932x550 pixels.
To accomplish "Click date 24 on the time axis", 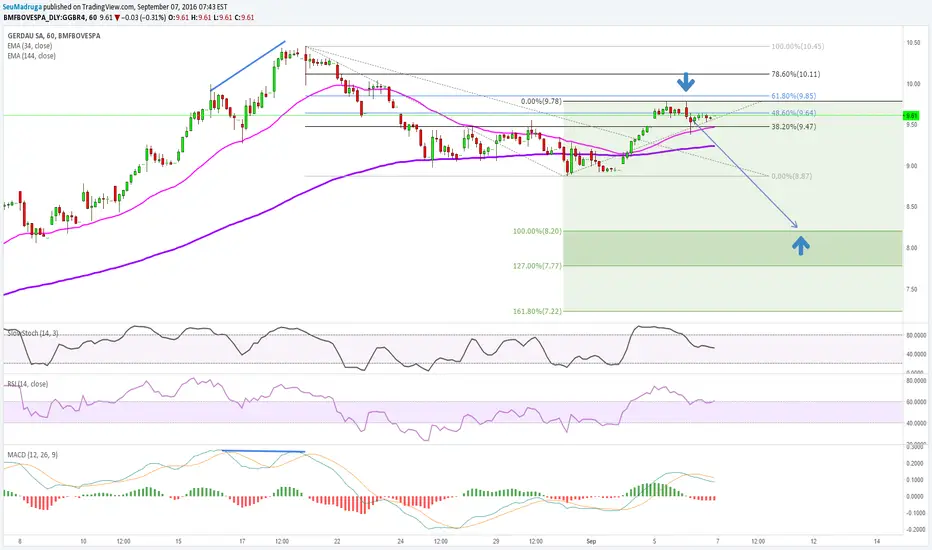I will tap(401, 542).
